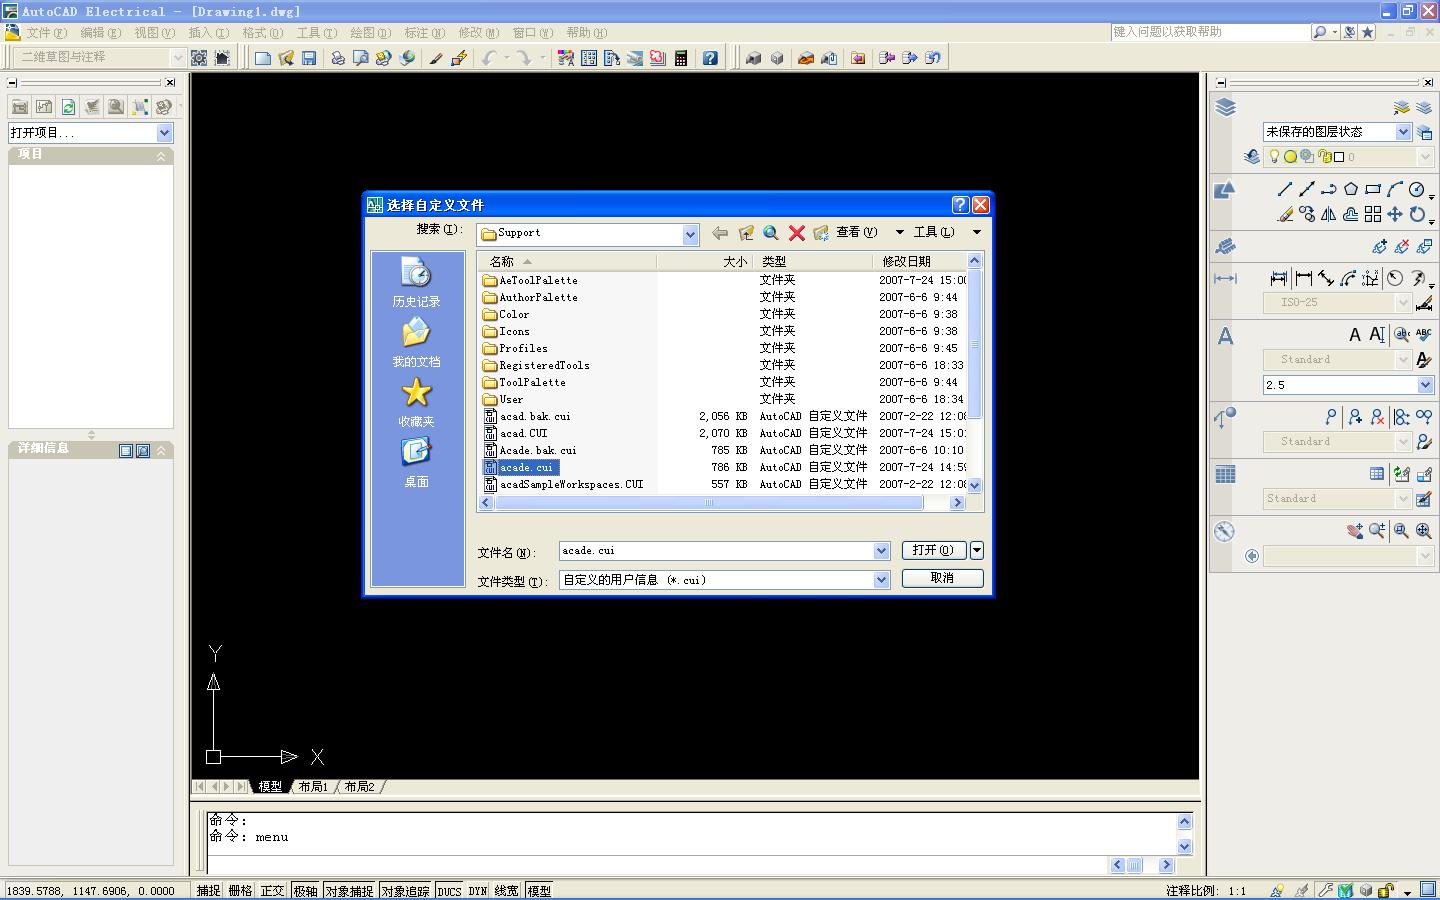Click the command window horizontal scrollbar thumb

pos(1135,865)
